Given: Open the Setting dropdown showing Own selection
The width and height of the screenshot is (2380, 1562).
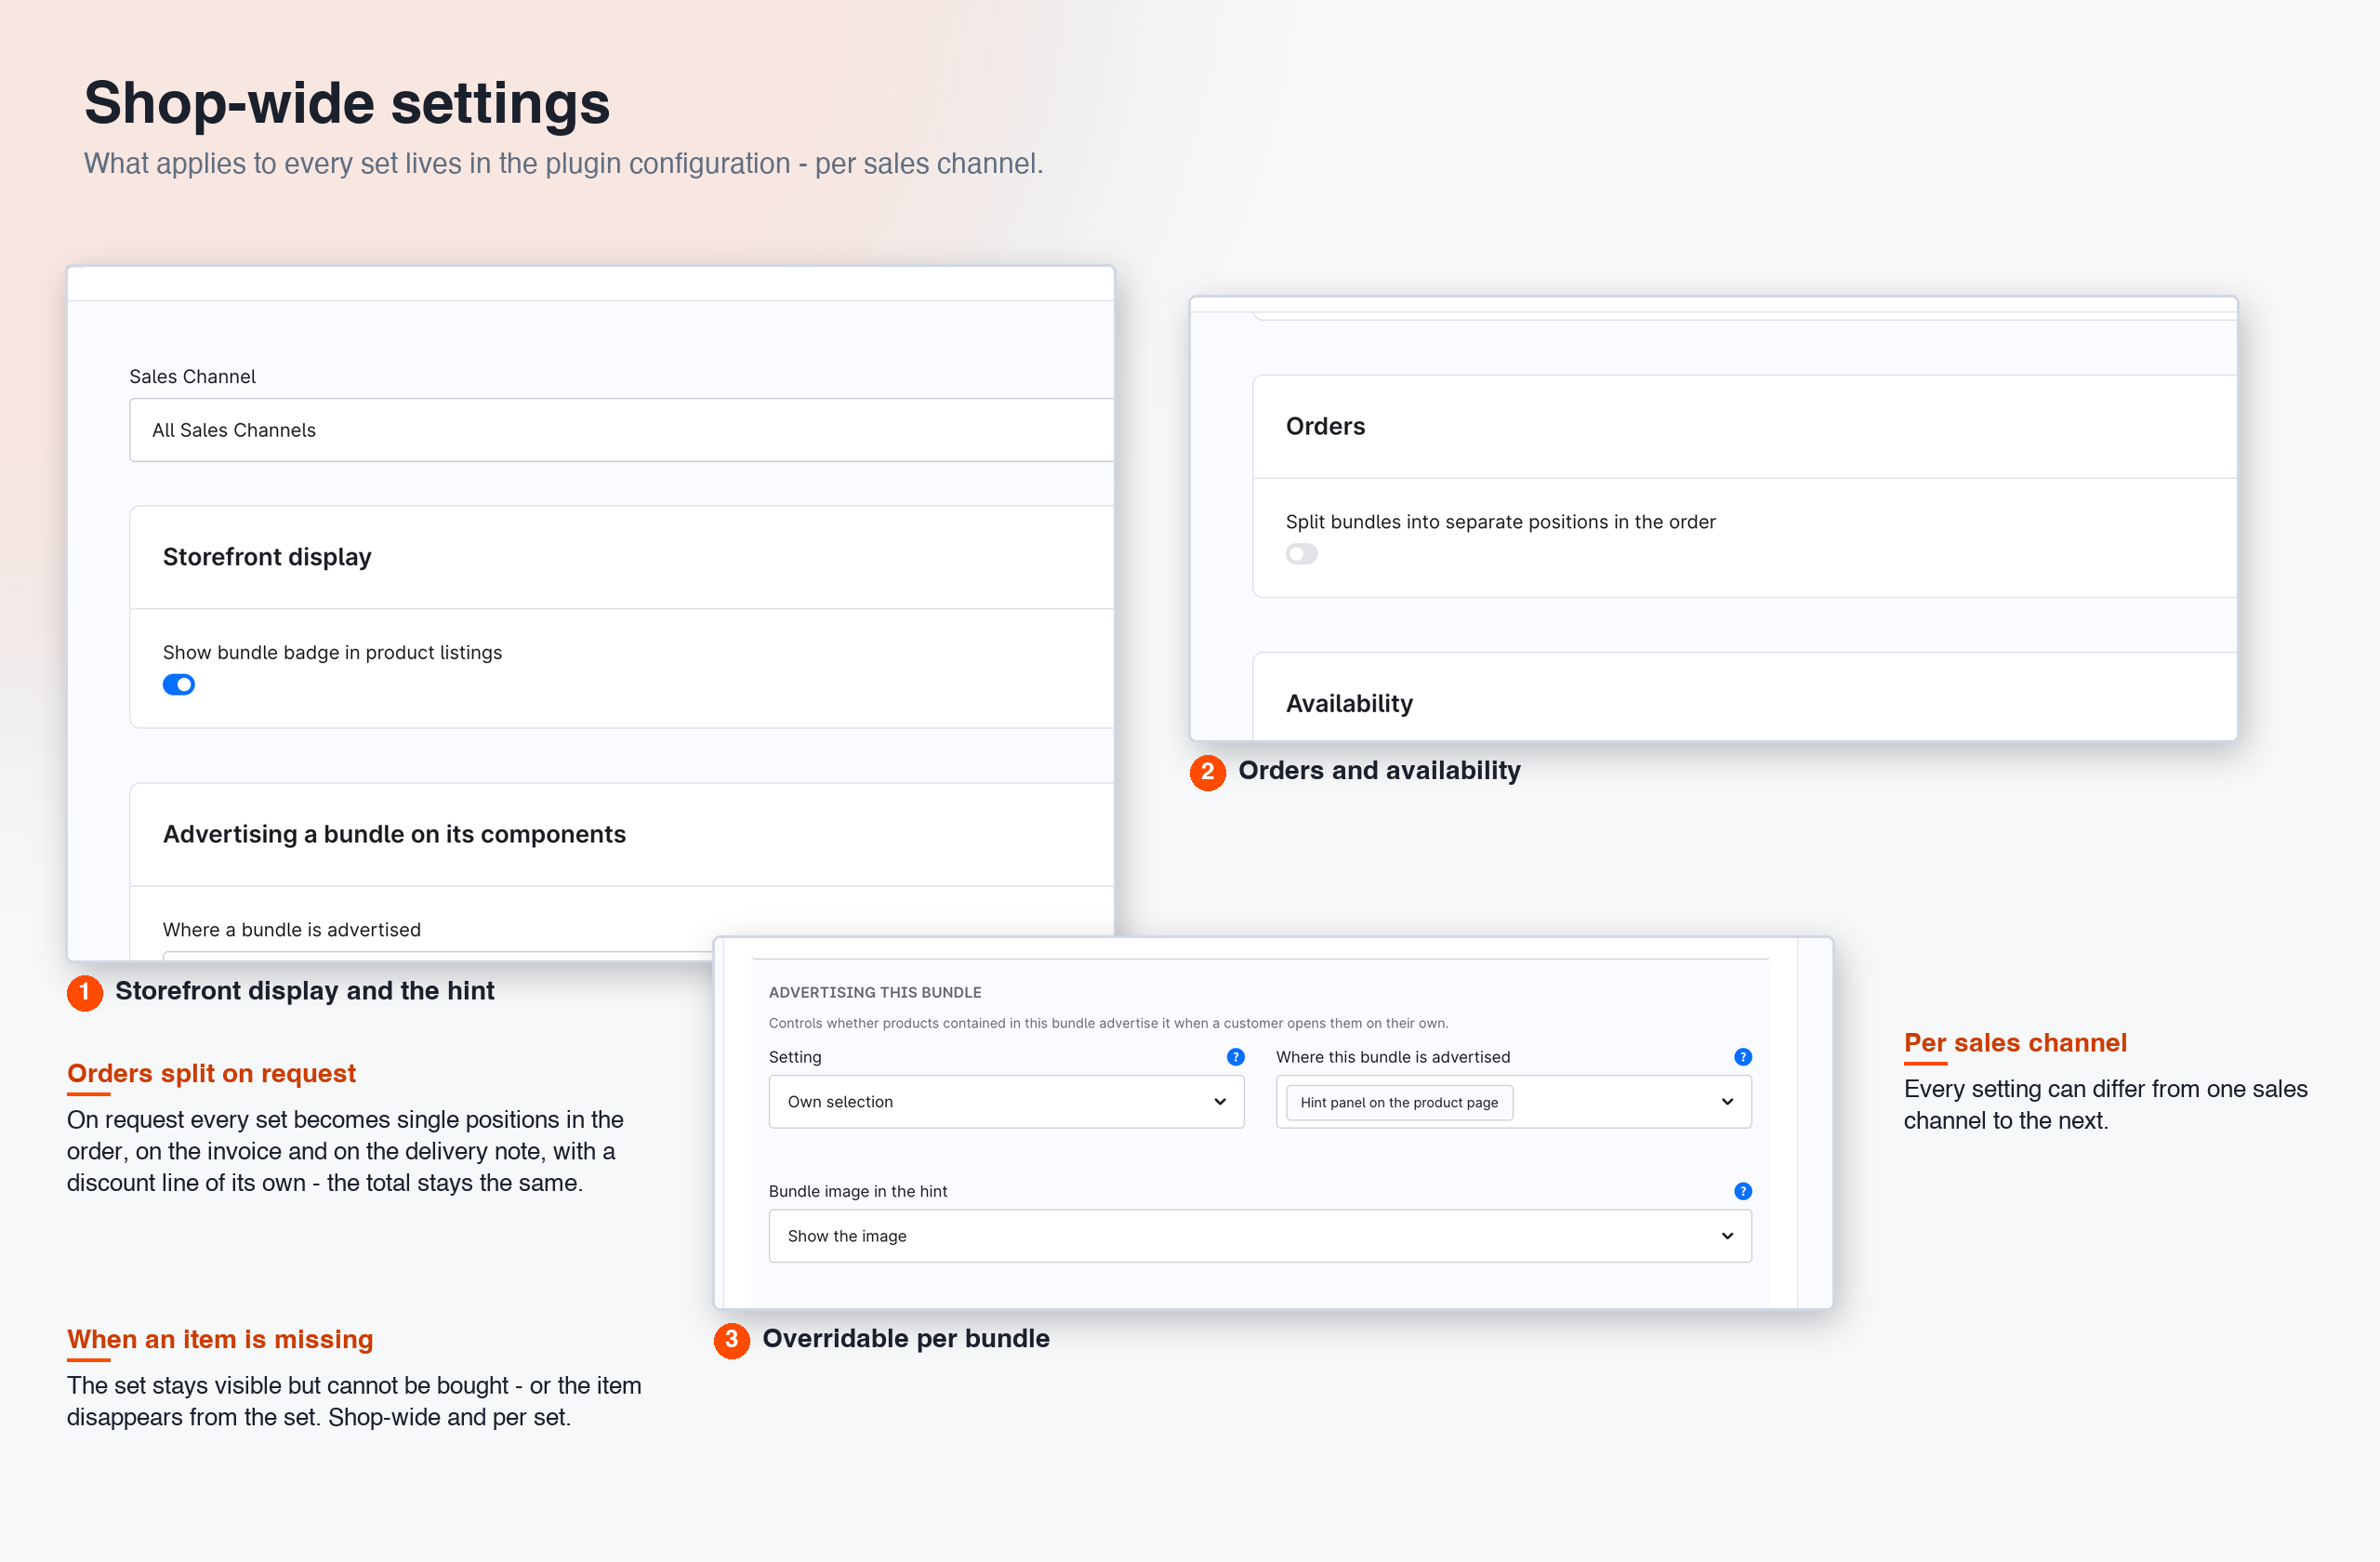Looking at the screenshot, I should coord(1006,1102).
